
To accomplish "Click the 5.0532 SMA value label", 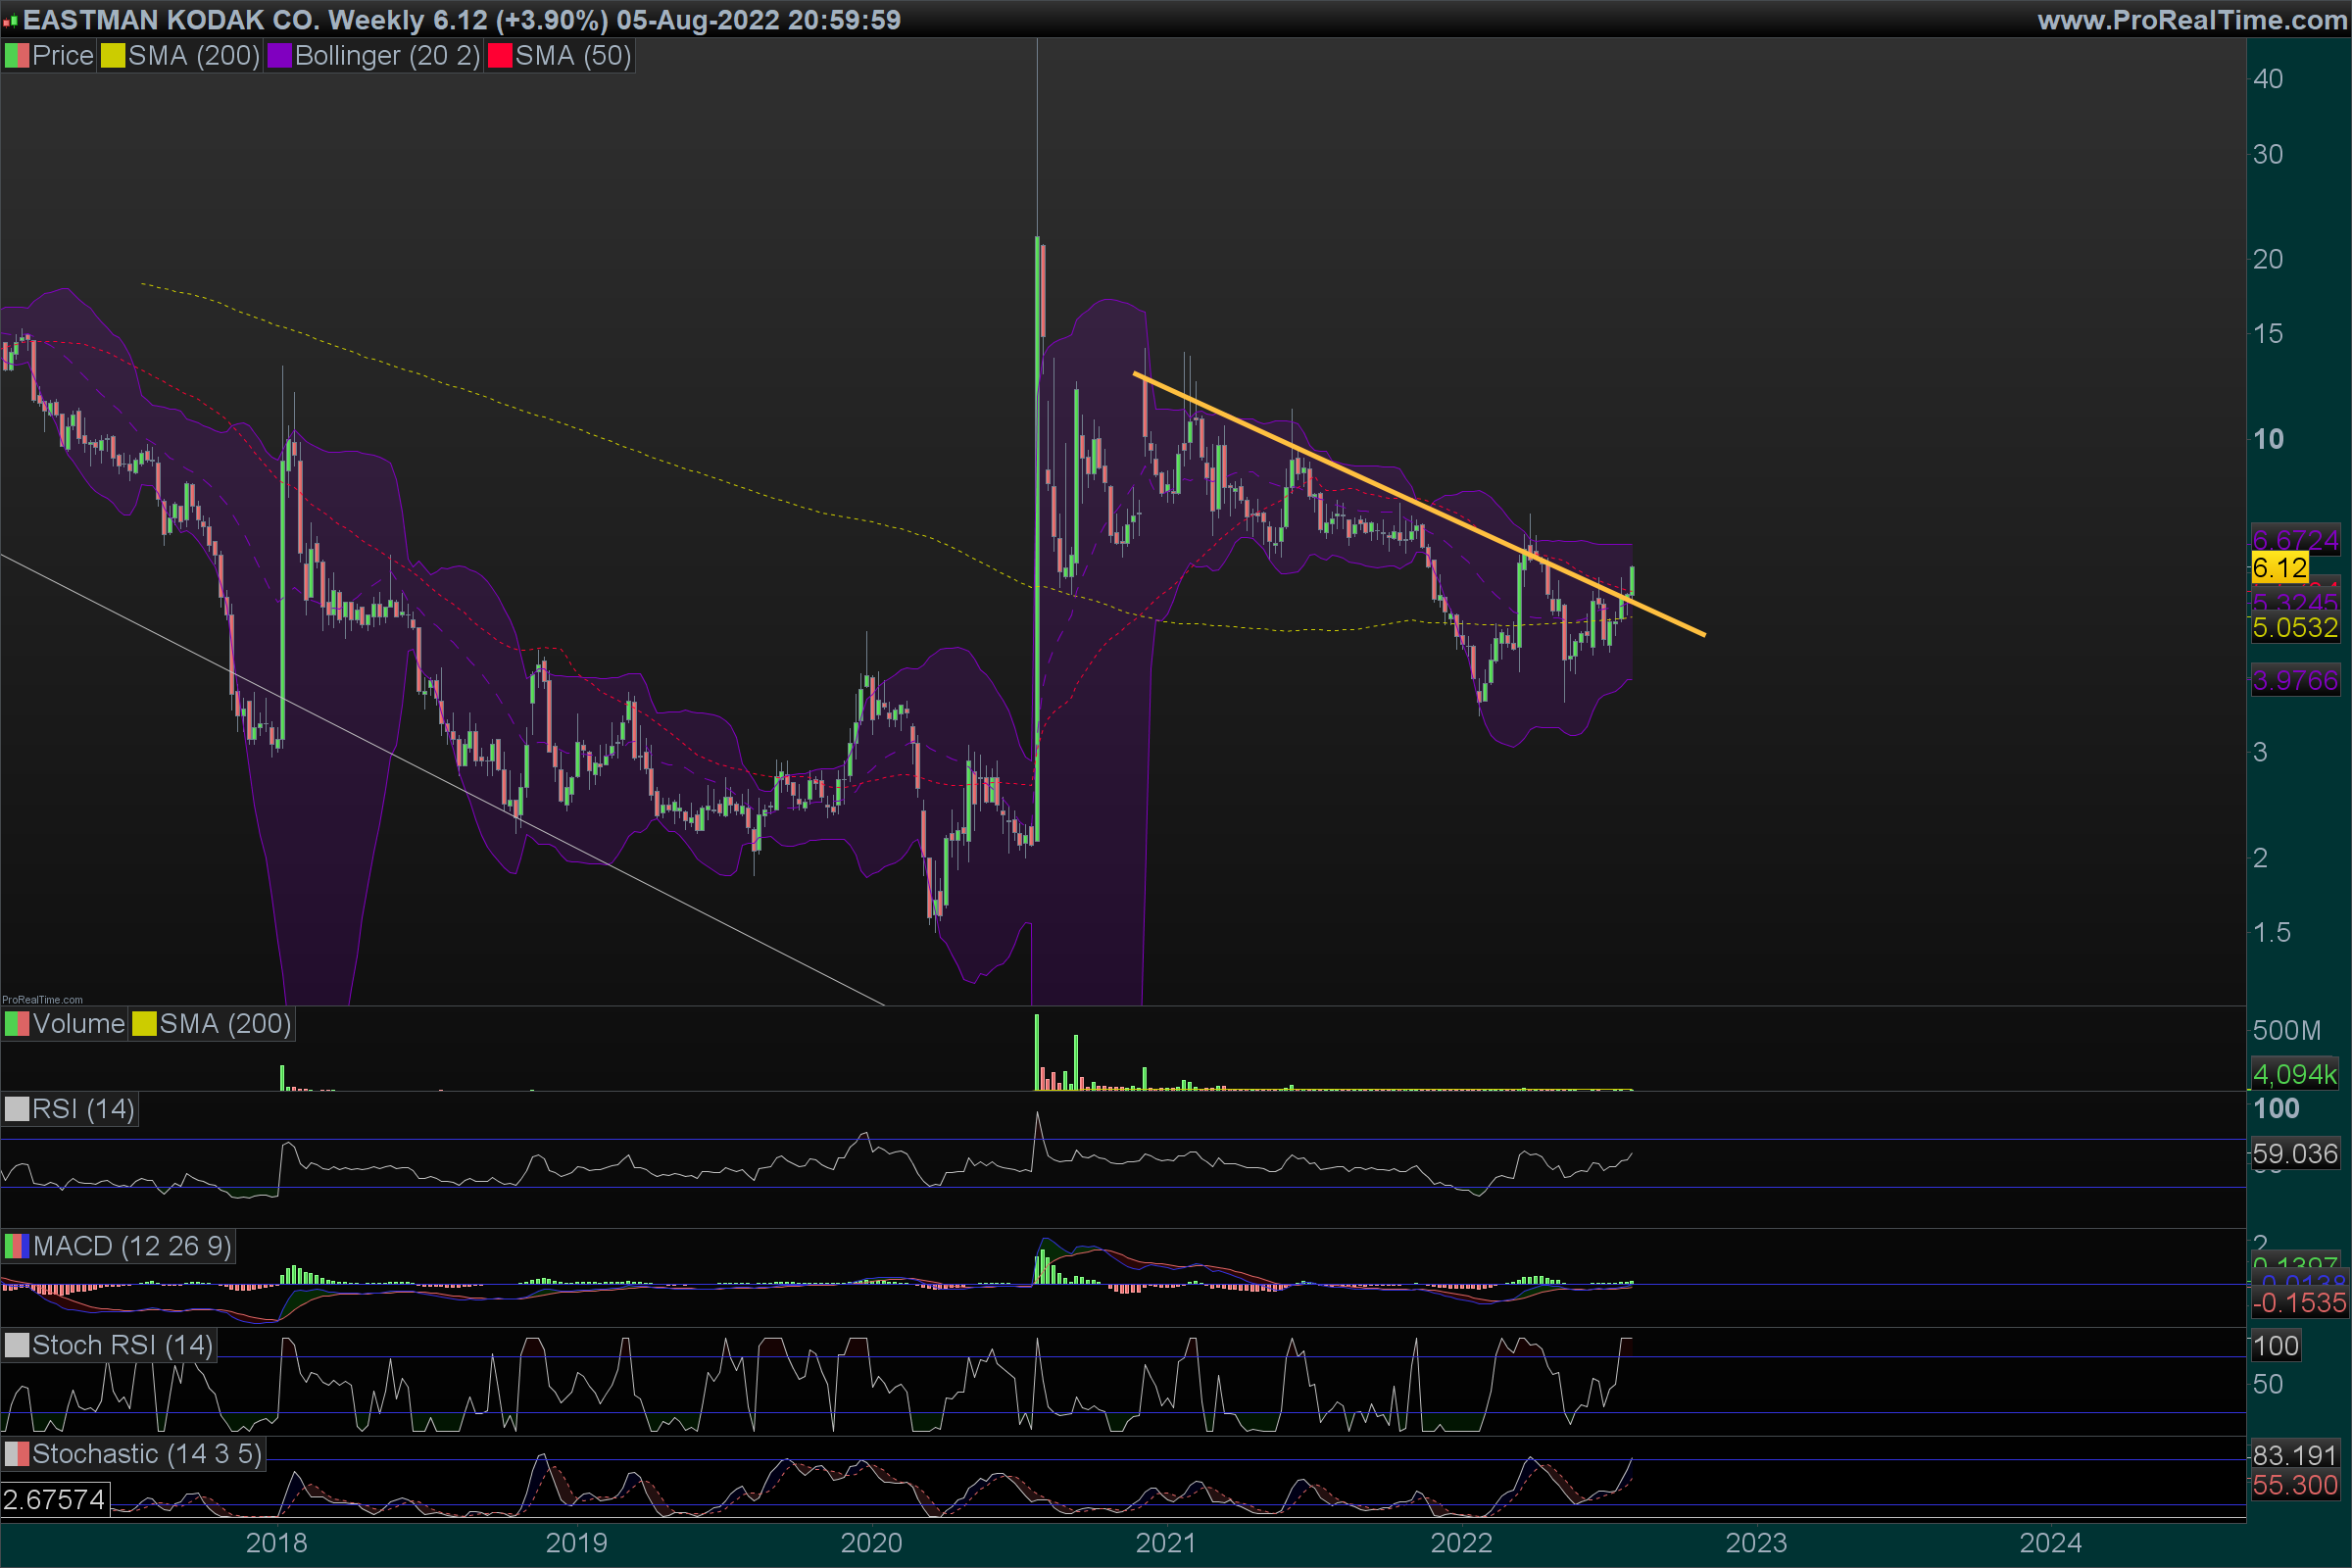I will tap(2294, 628).
